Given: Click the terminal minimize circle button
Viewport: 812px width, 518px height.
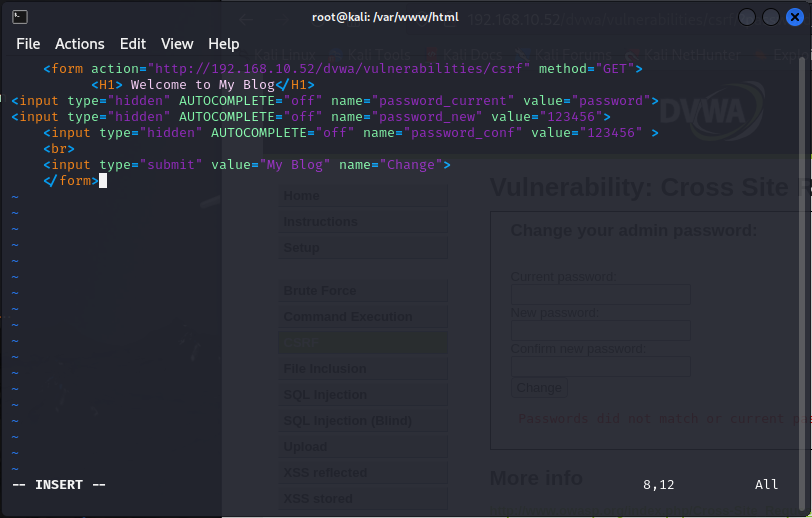Looking at the screenshot, I should pyautogui.click(x=747, y=17).
